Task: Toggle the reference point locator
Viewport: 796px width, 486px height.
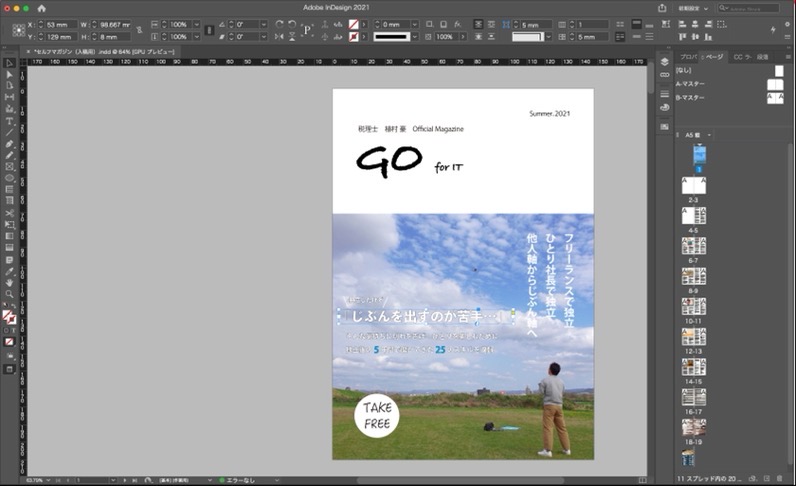Action: click(19, 30)
